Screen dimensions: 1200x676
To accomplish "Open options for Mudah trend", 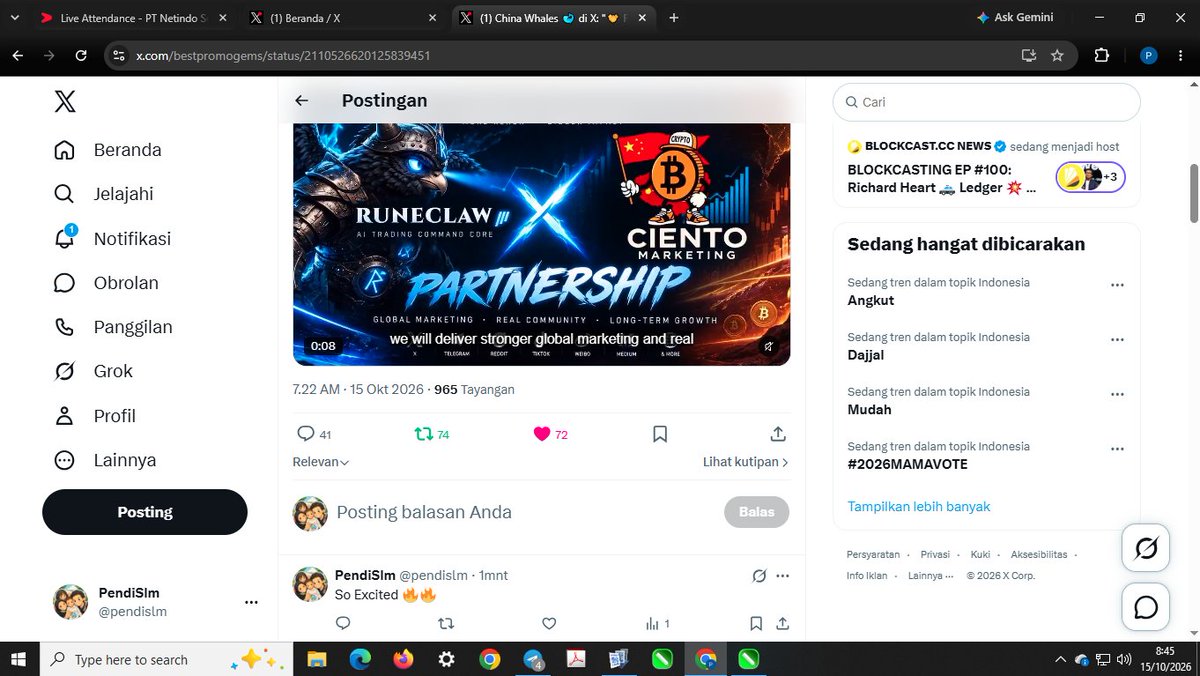I will tap(1117, 394).
